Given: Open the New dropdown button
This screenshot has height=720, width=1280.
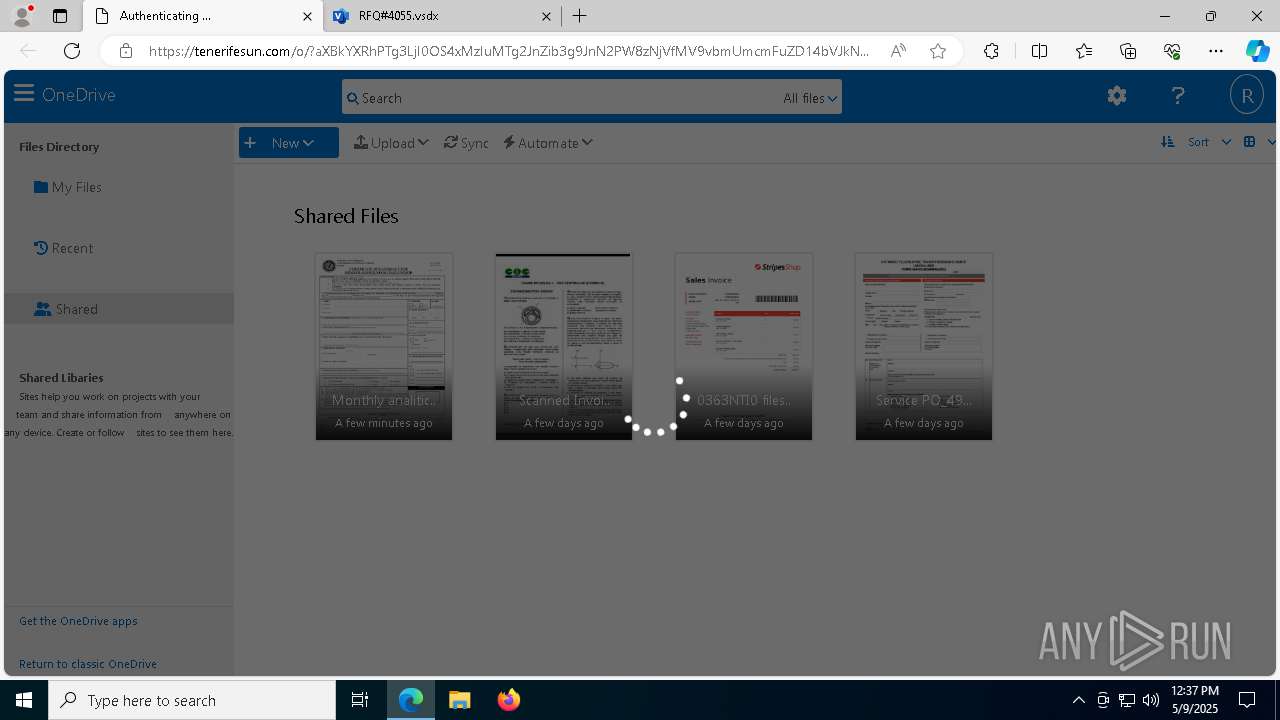Looking at the screenshot, I should (x=289, y=143).
